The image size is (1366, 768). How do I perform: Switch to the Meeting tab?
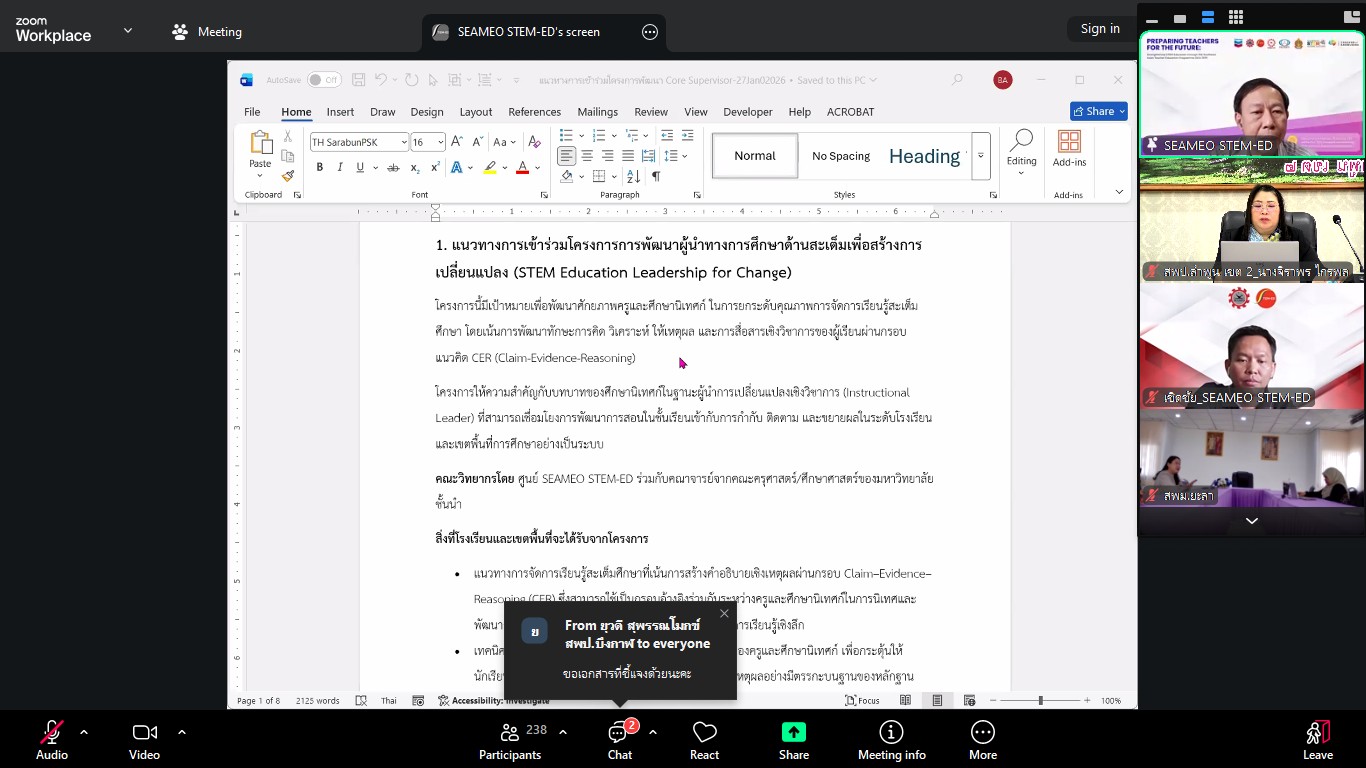tap(207, 32)
